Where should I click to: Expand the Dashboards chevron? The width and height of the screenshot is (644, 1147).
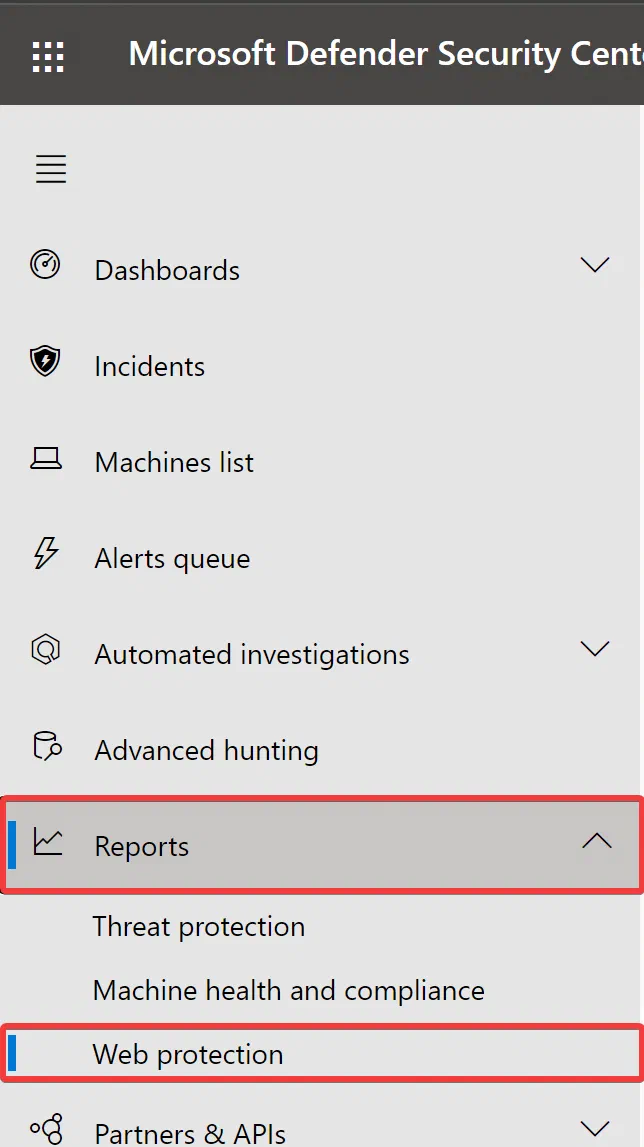(595, 264)
